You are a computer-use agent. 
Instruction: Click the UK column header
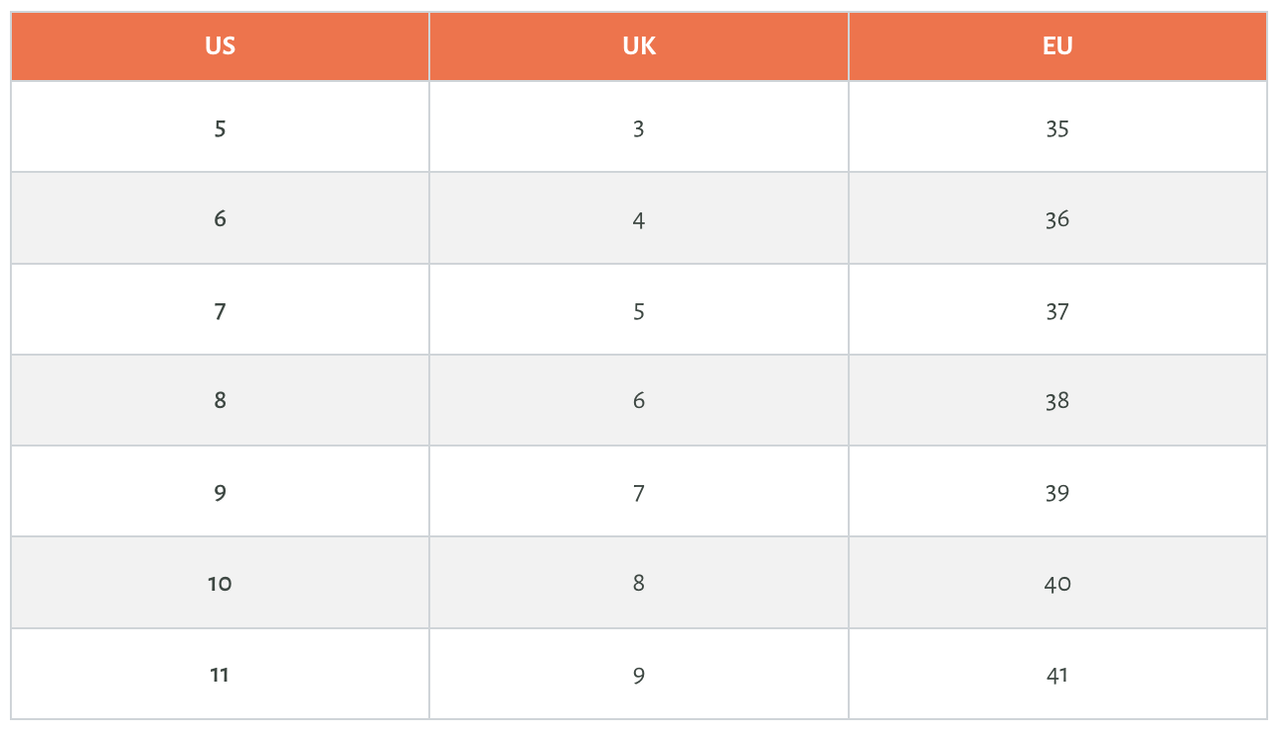coord(639,46)
